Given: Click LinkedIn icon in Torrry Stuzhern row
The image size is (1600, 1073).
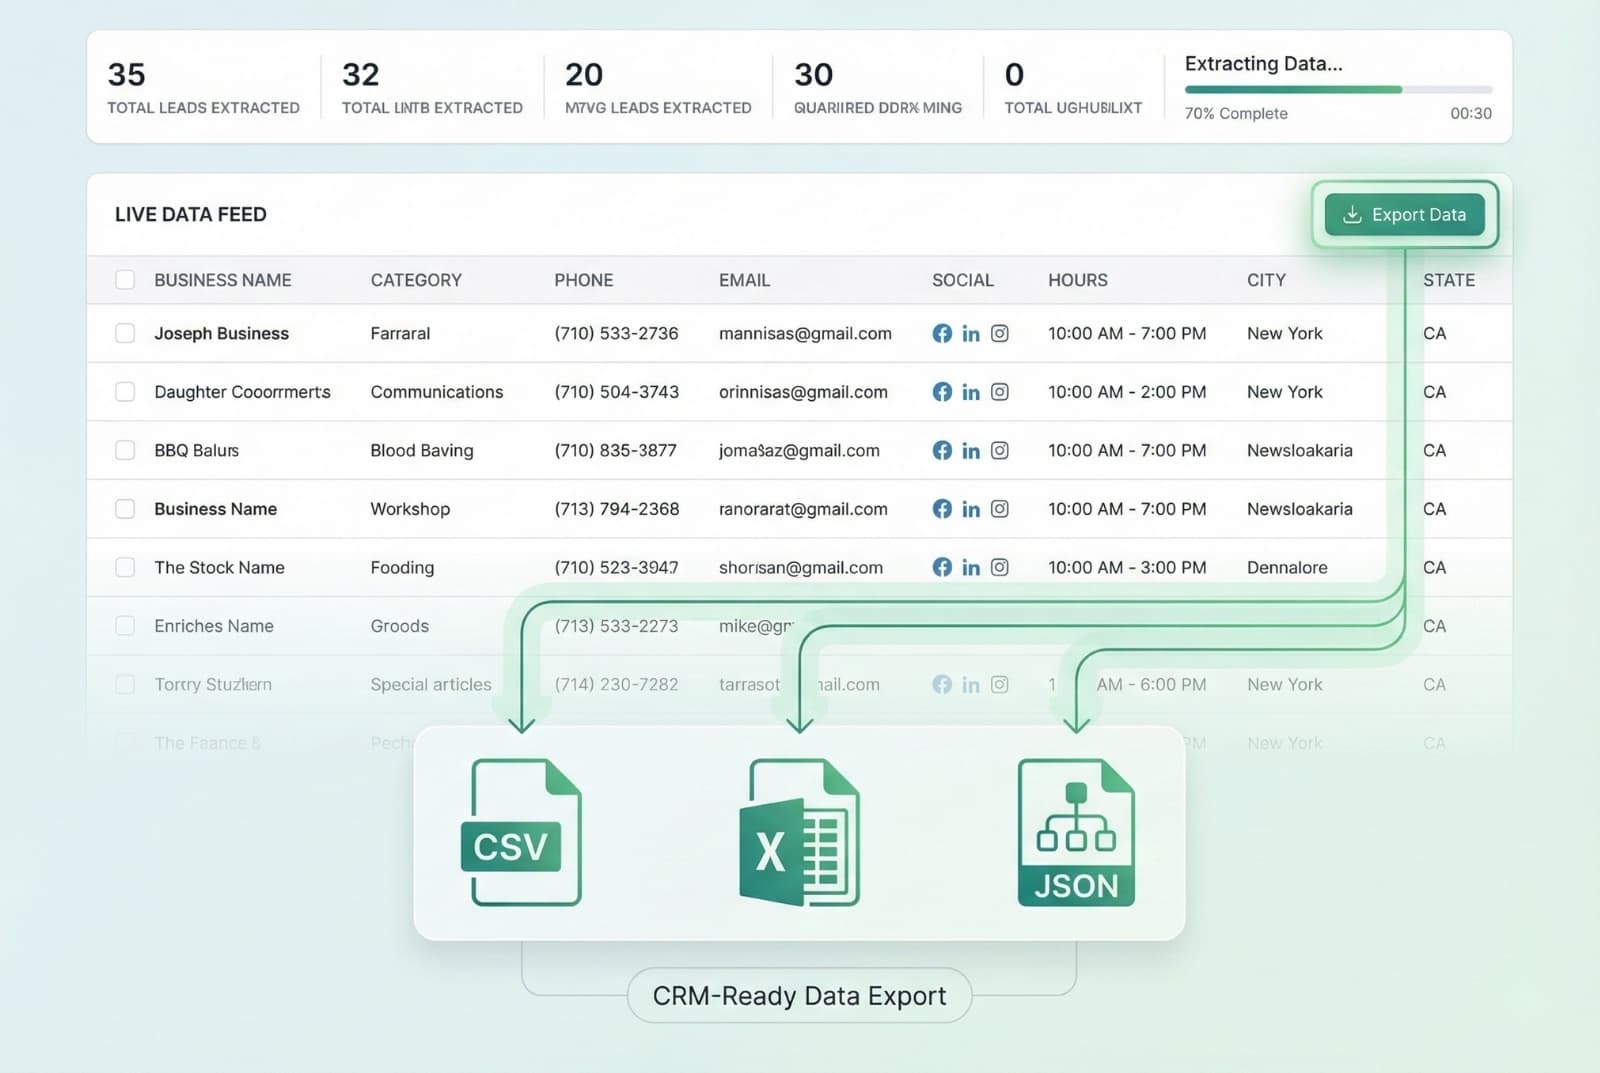Looking at the screenshot, I should pyautogui.click(x=971, y=685).
